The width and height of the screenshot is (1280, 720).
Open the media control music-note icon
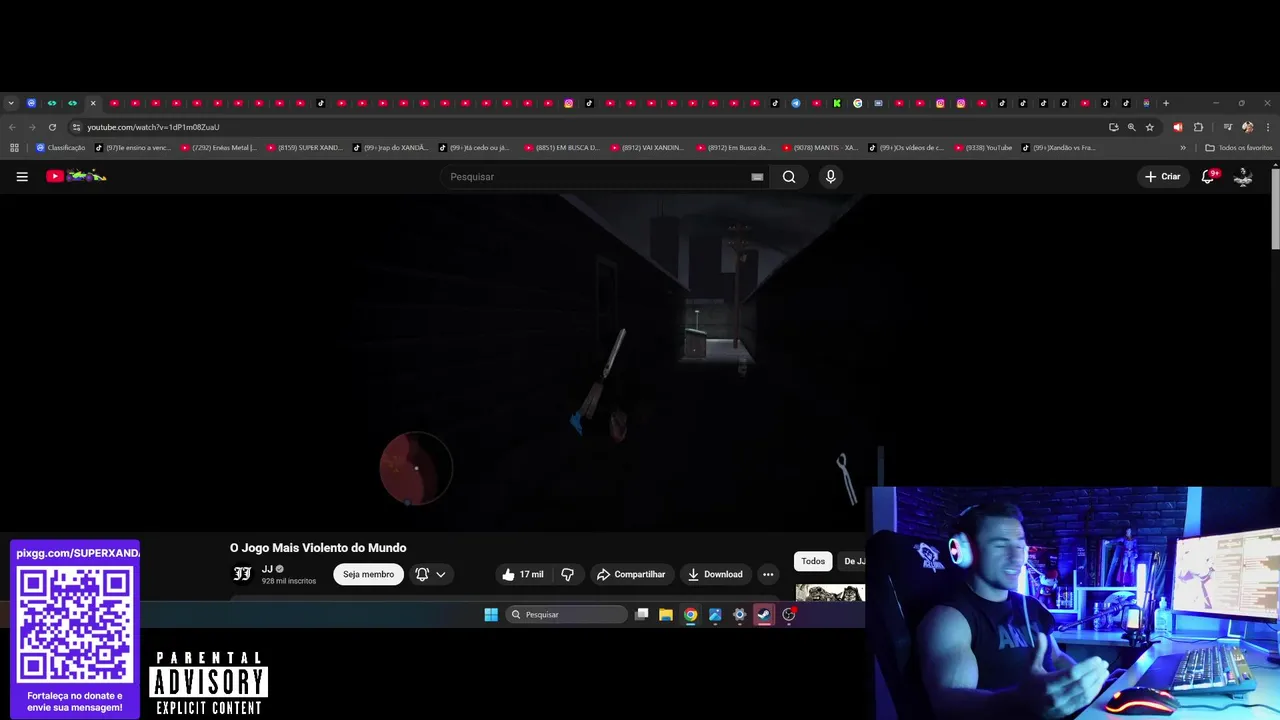(x=1228, y=127)
